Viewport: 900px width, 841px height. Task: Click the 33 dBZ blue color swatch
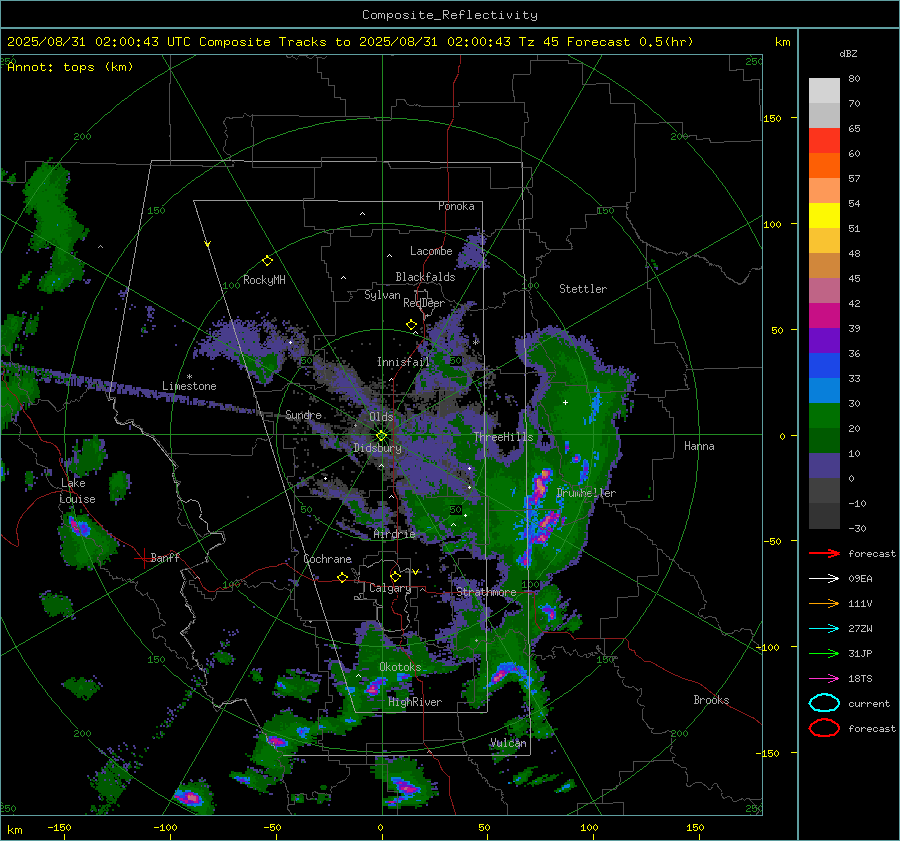click(x=824, y=365)
